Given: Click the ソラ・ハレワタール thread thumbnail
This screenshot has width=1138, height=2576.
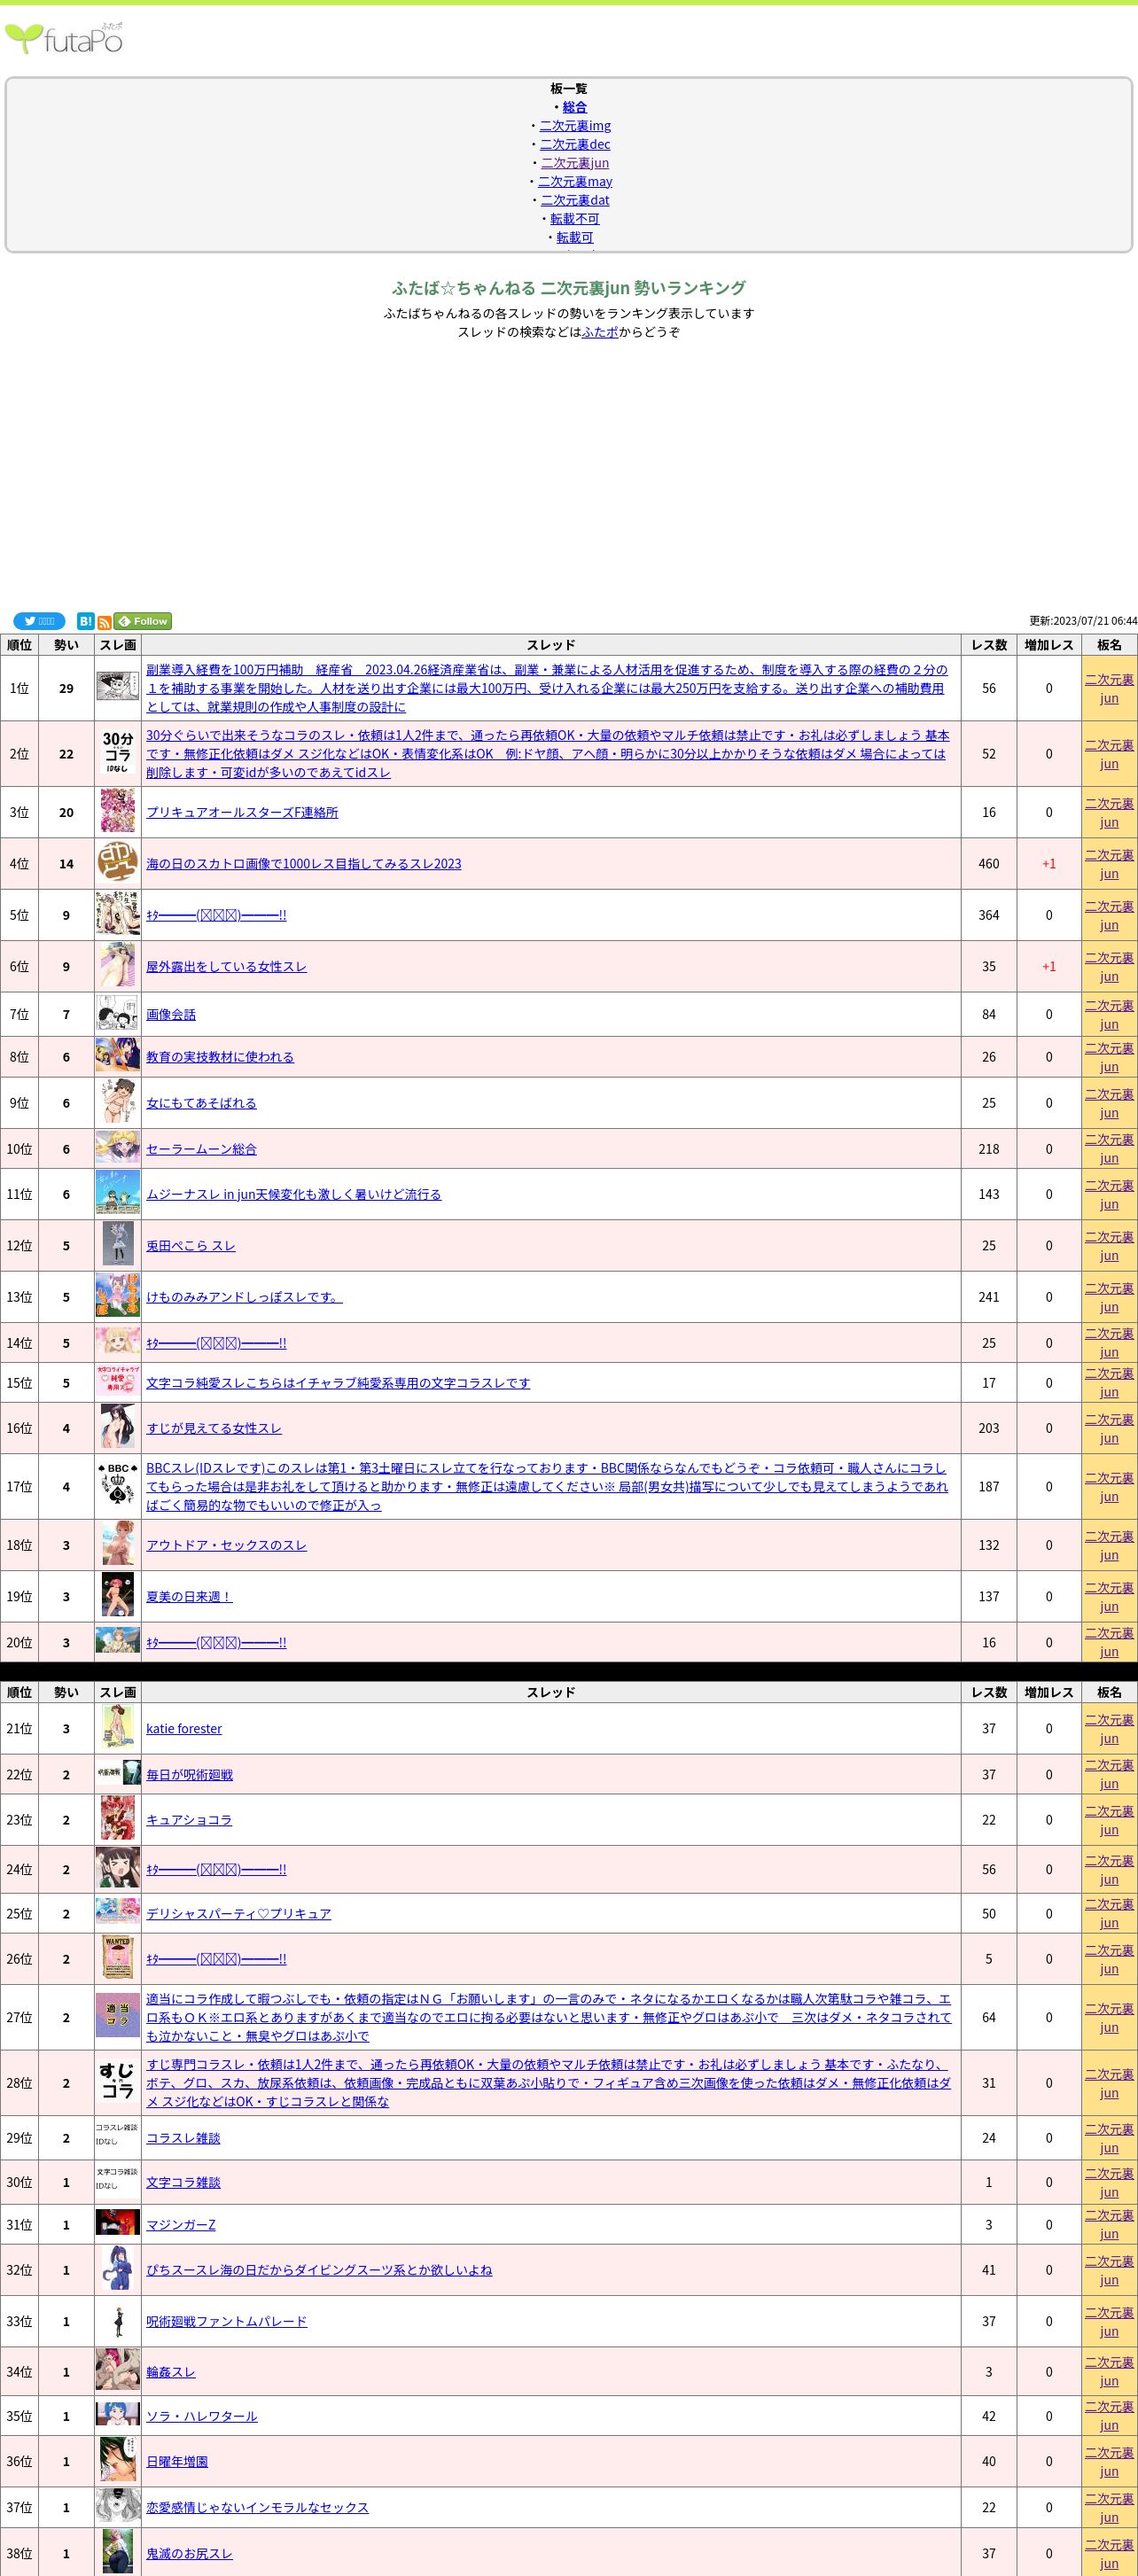Looking at the screenshot, I should click(x=117, y=2414).
